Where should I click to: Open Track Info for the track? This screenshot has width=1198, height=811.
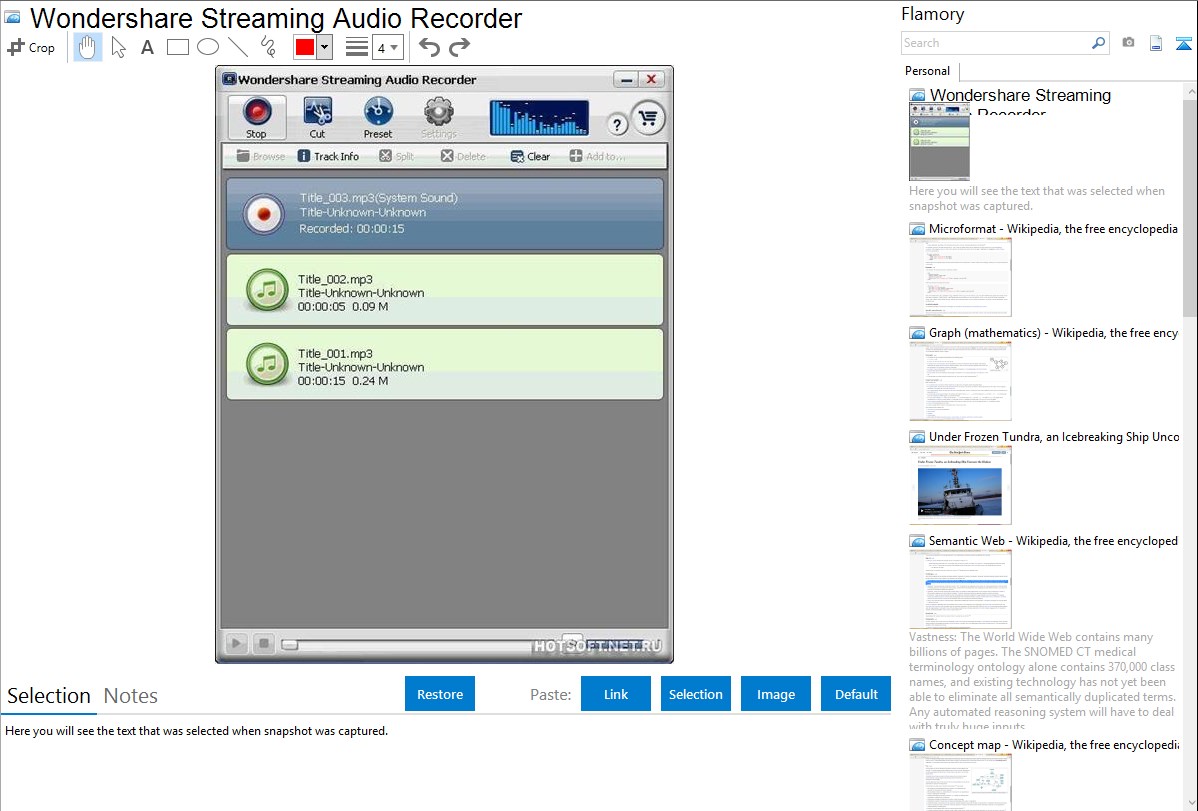click(x=328, y=156)
